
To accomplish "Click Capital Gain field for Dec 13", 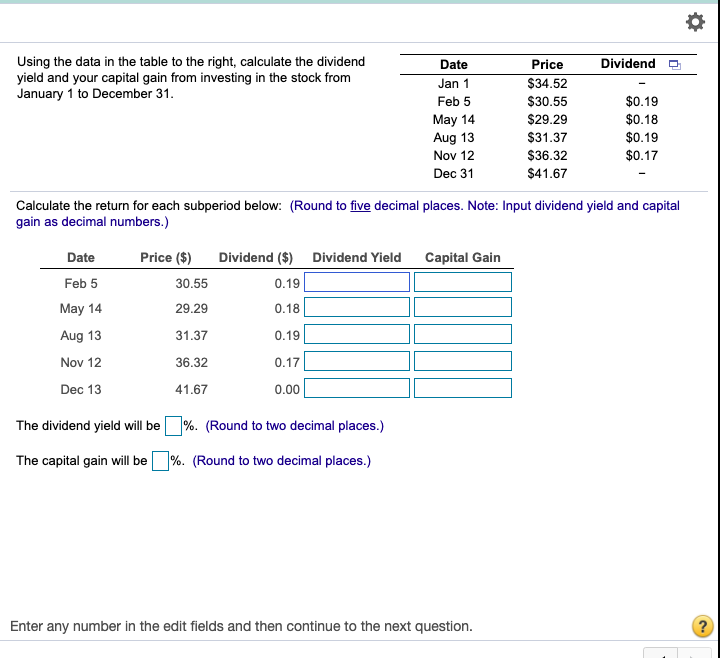I will [x=463, y=388].
